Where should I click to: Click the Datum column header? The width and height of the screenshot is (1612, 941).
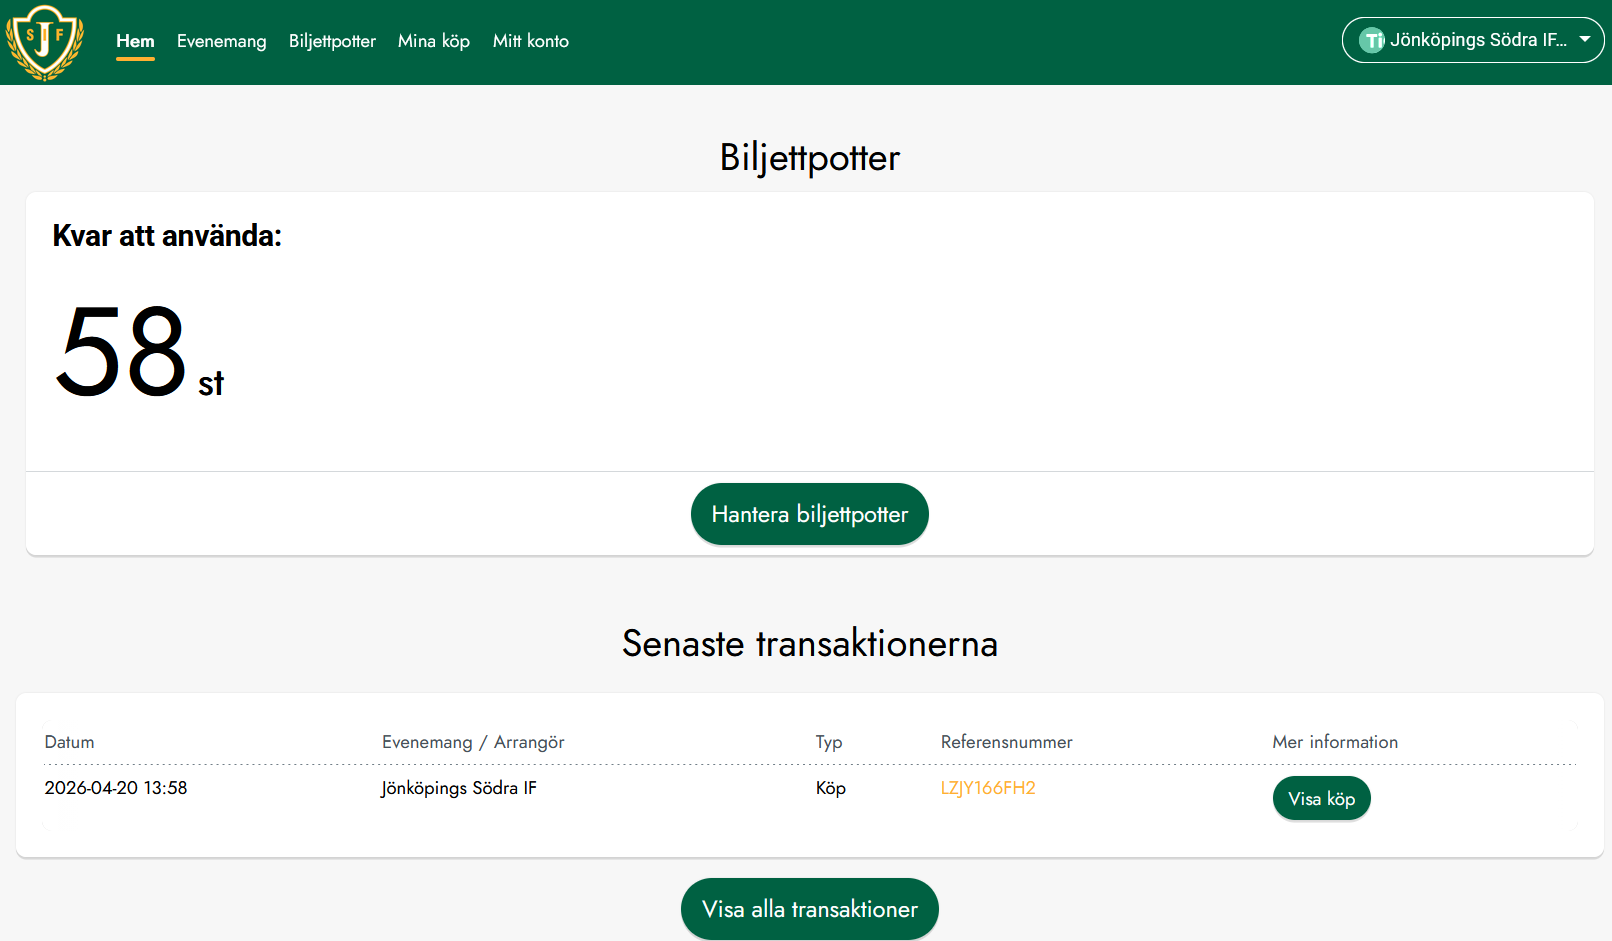(69, 742)
